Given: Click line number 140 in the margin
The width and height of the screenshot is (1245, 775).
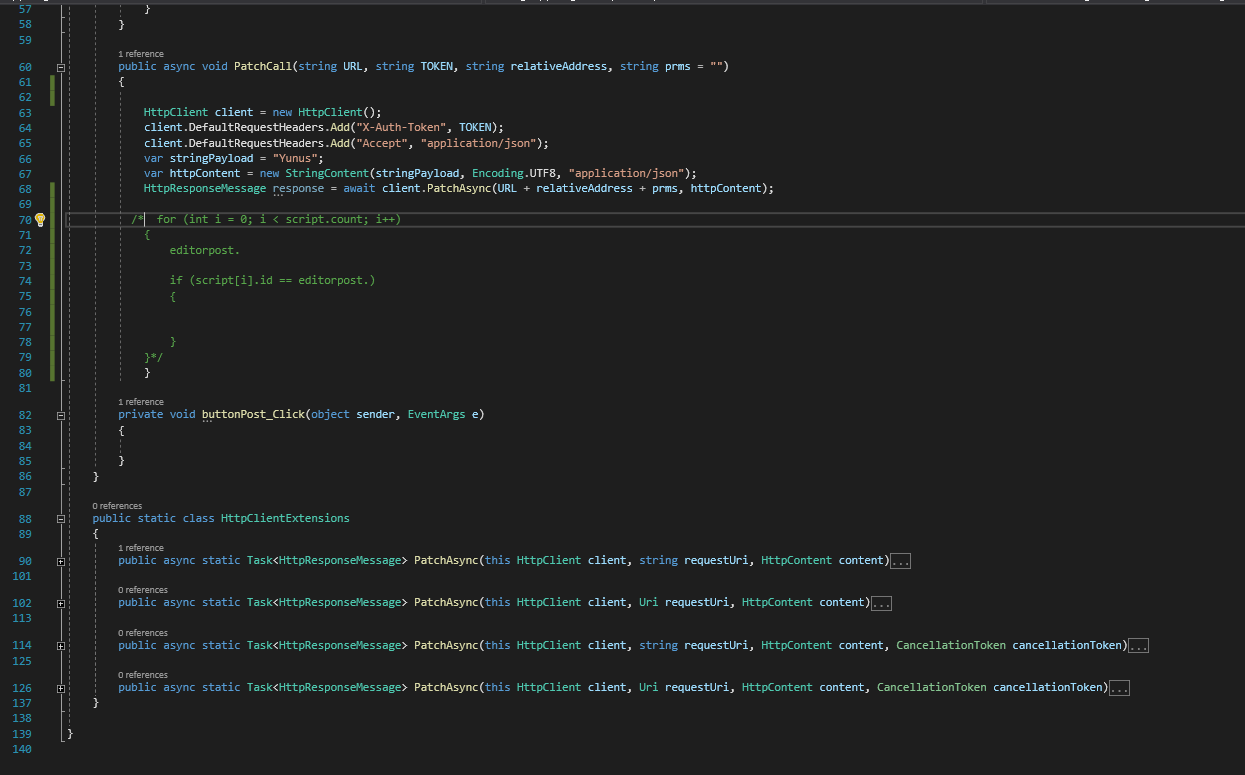Looking at the screenshot, I should (22, 750).
